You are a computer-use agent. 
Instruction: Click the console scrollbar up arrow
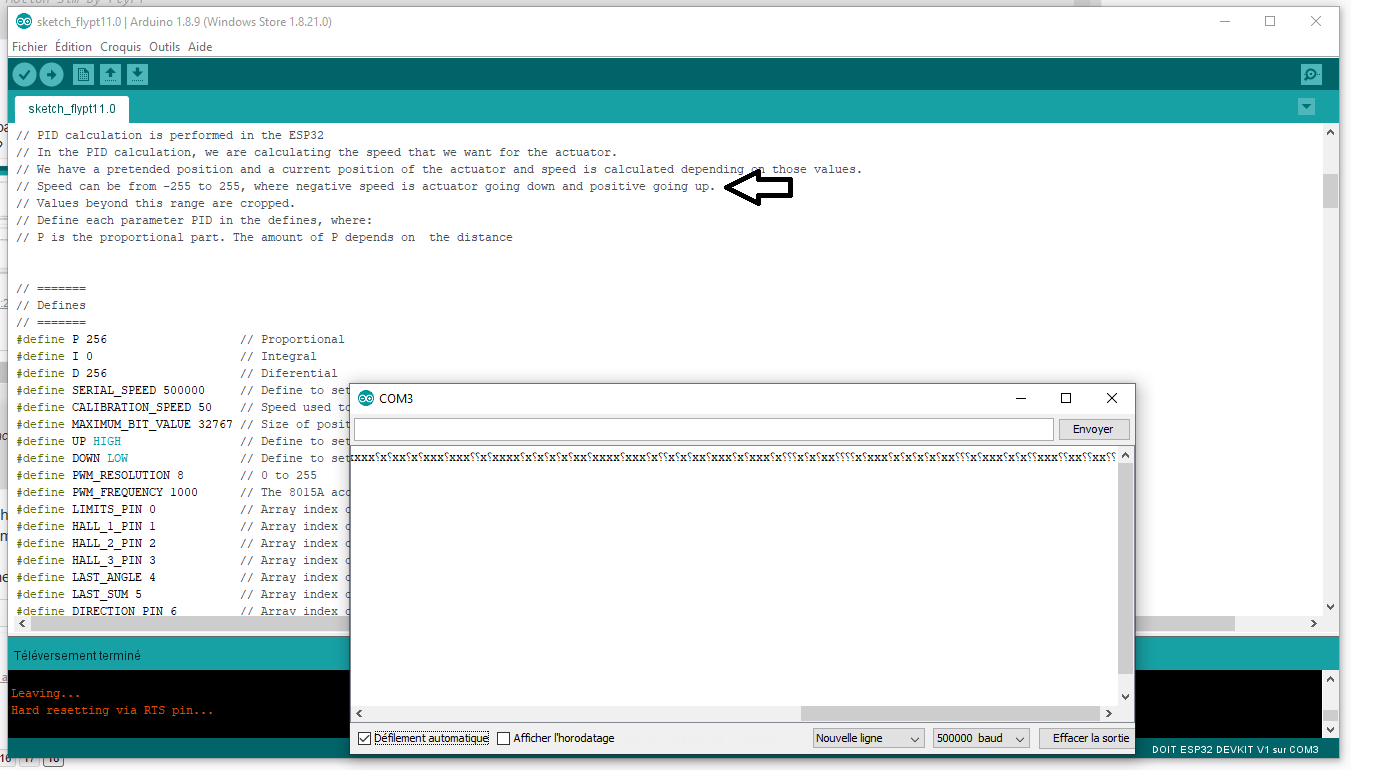(x=1330, y=679)
